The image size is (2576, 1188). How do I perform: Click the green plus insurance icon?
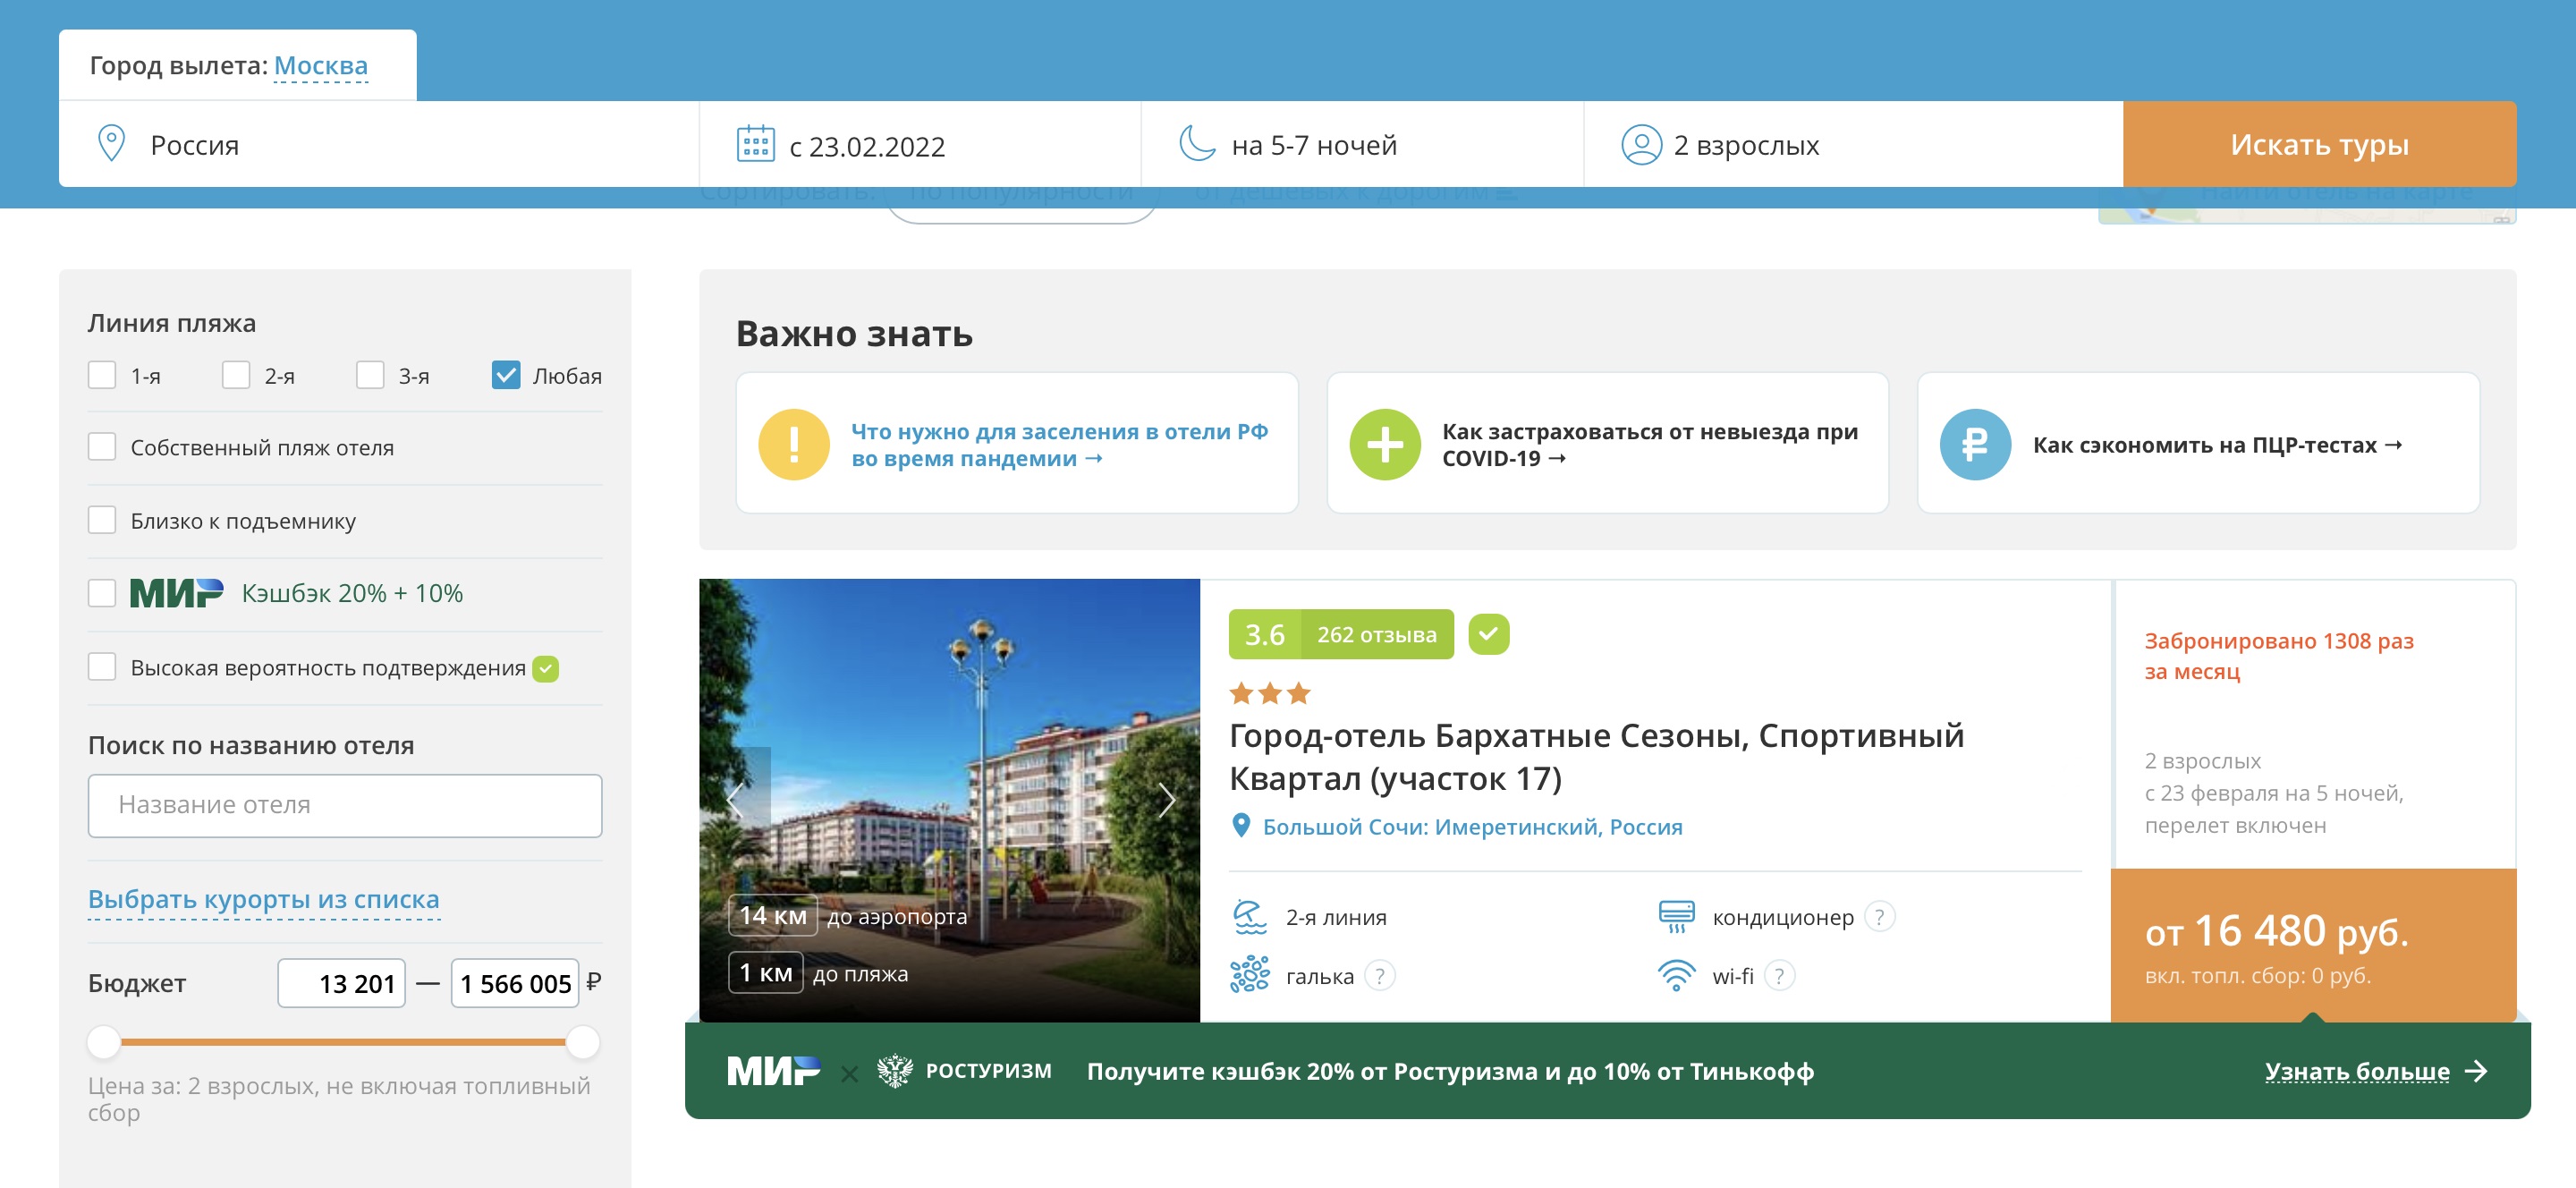click(1384, 444)
